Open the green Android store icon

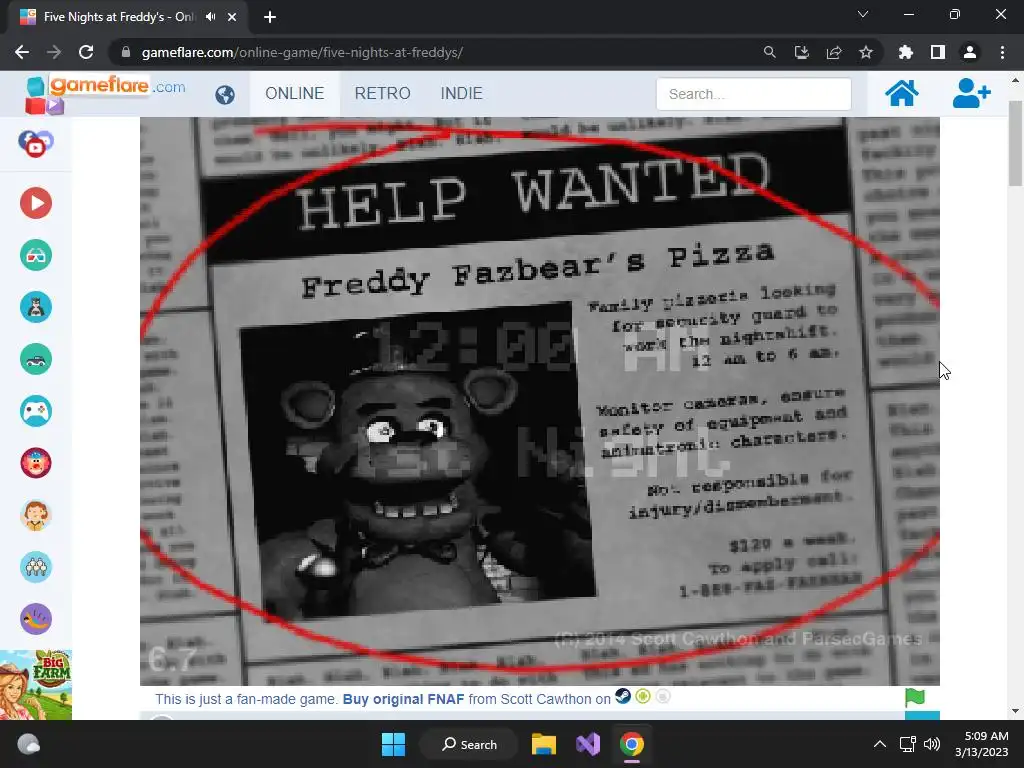pyautogui.click(x=643, y=697)
